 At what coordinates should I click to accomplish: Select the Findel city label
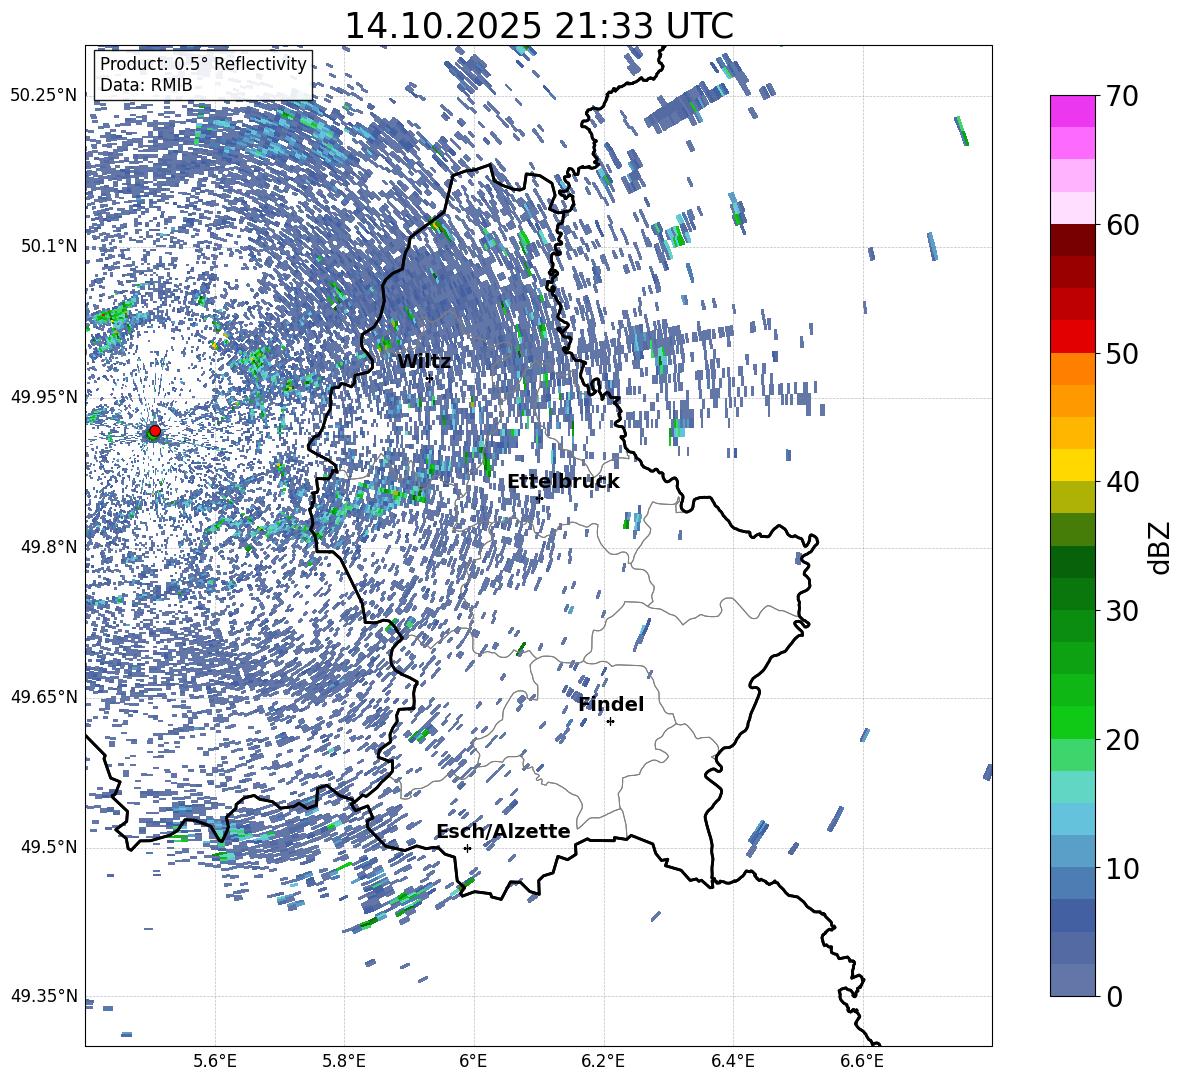coord(611,704)
